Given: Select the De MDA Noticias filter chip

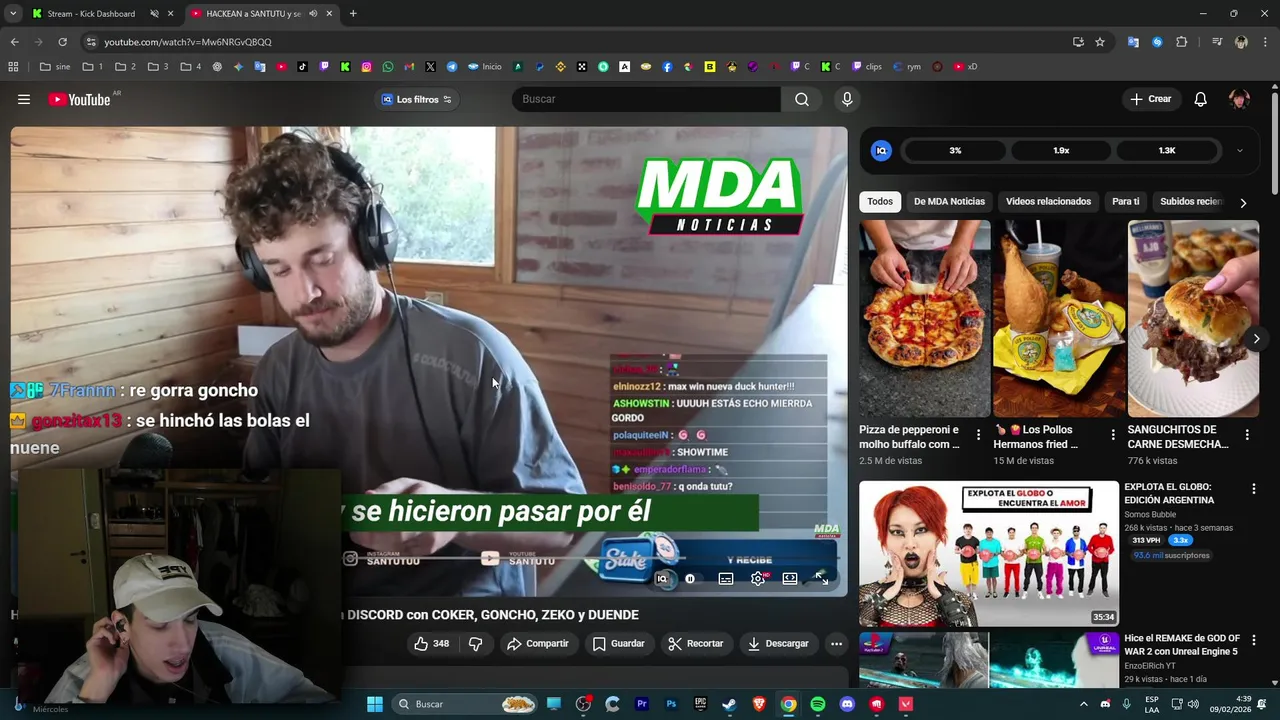Looking at the screenshot, I should (x=949, y=202).
